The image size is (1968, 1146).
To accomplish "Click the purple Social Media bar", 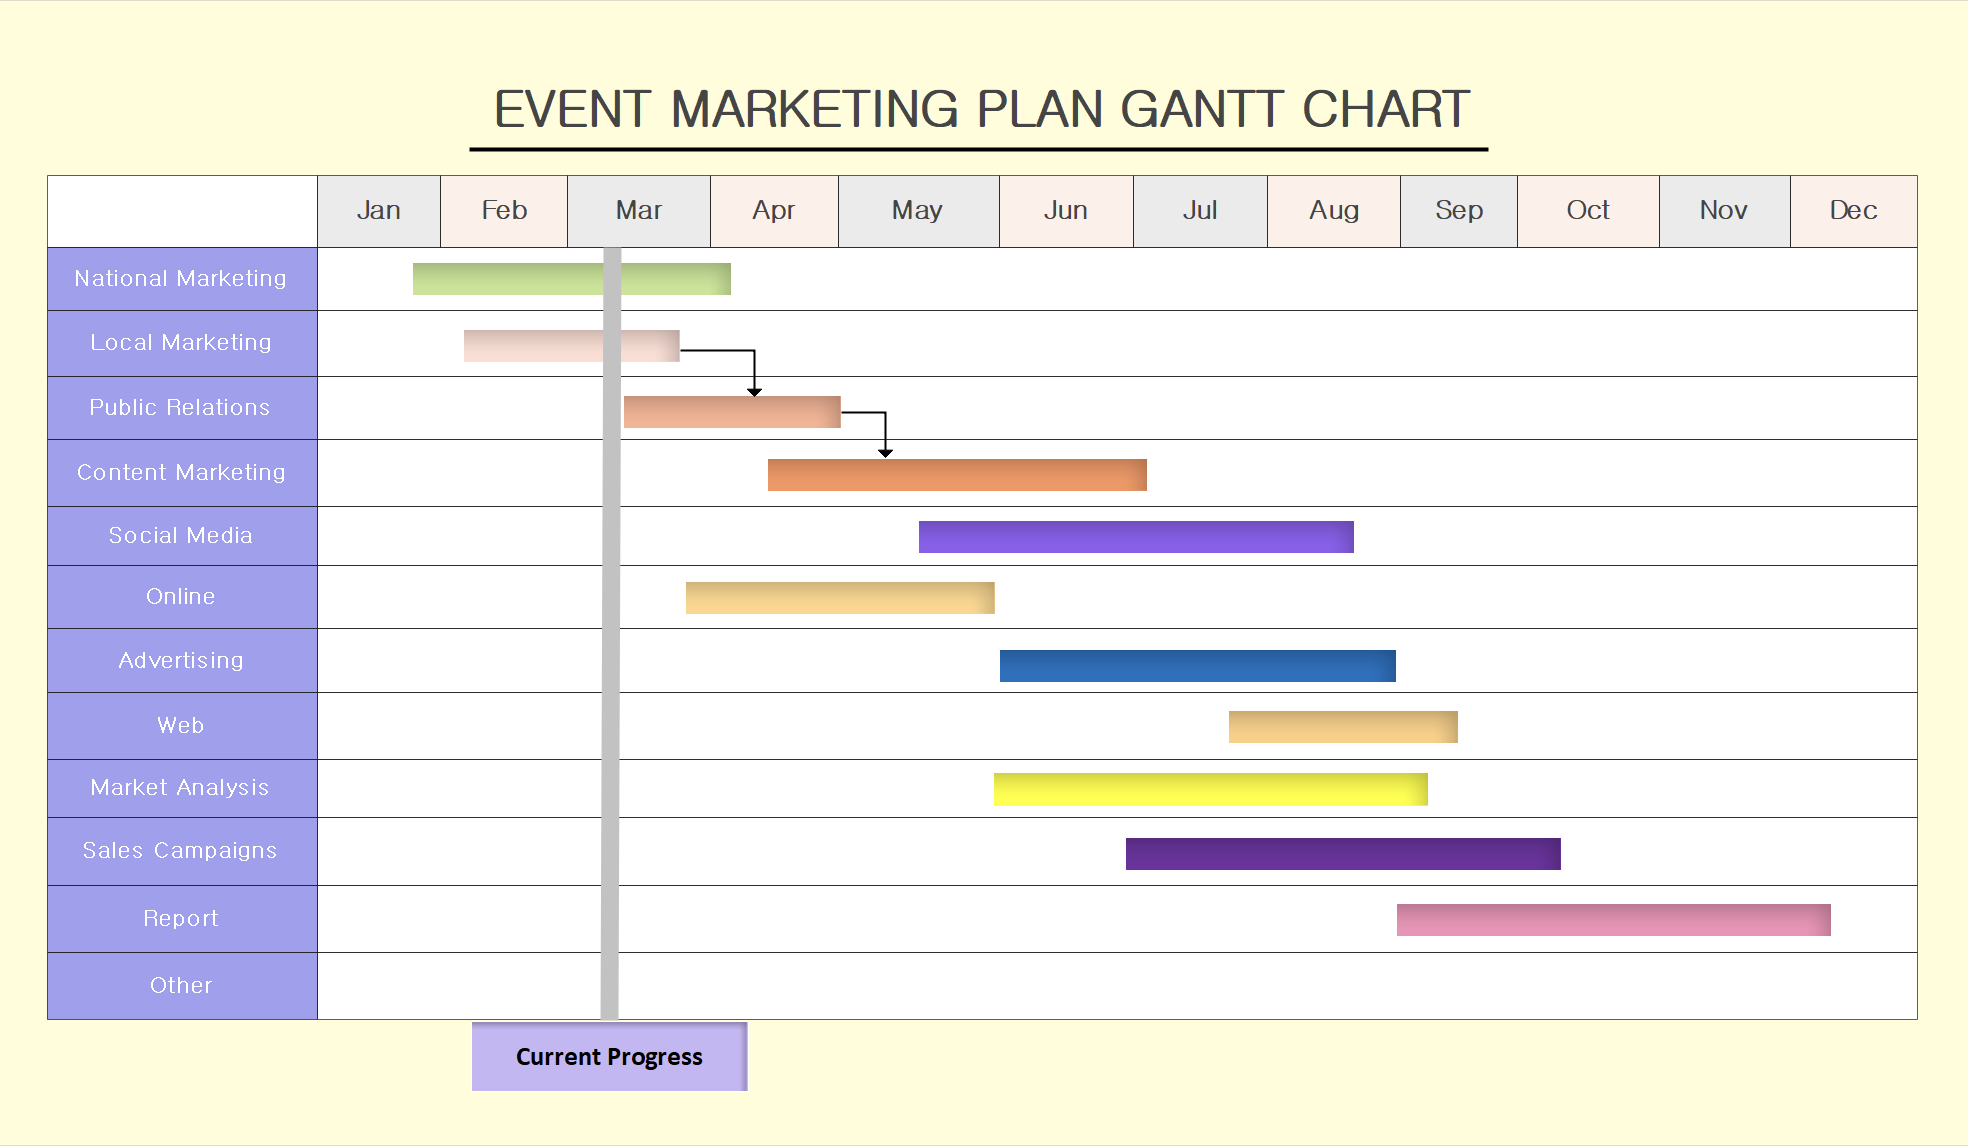I will (x=1135, y=537).
